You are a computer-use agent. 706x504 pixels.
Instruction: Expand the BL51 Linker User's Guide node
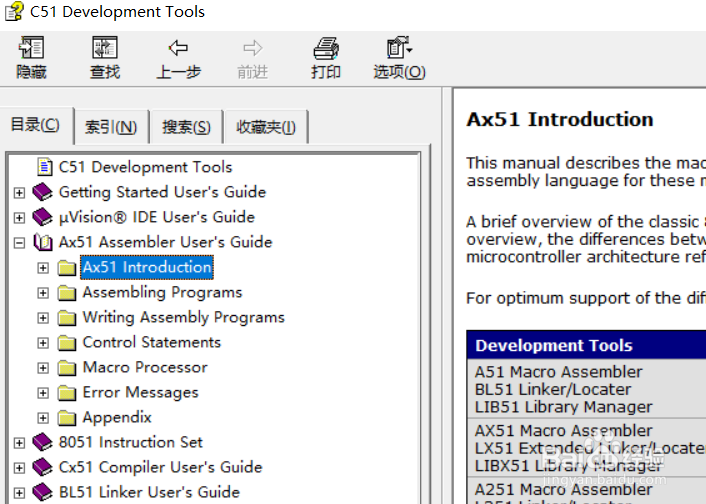[19, 493]
